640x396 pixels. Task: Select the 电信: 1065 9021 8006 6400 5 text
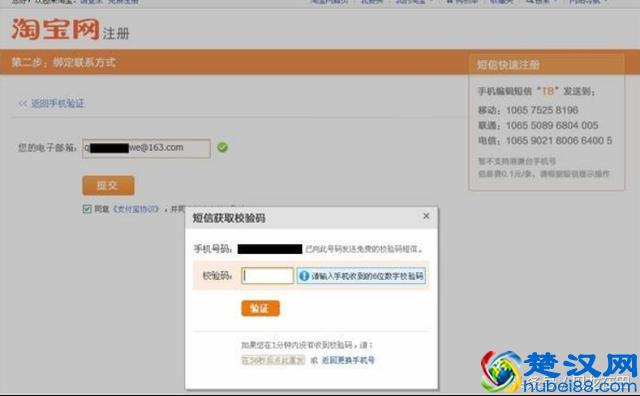(x=545, y=140)
